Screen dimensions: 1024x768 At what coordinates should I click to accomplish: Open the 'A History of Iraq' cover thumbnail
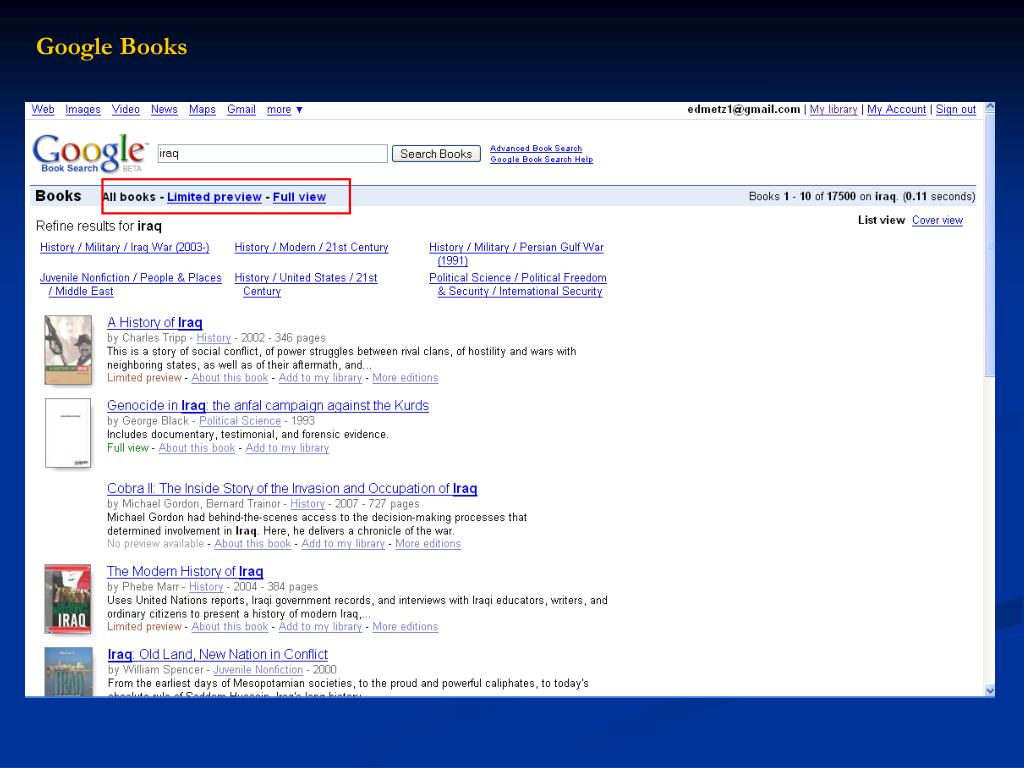tap(68, 350)
